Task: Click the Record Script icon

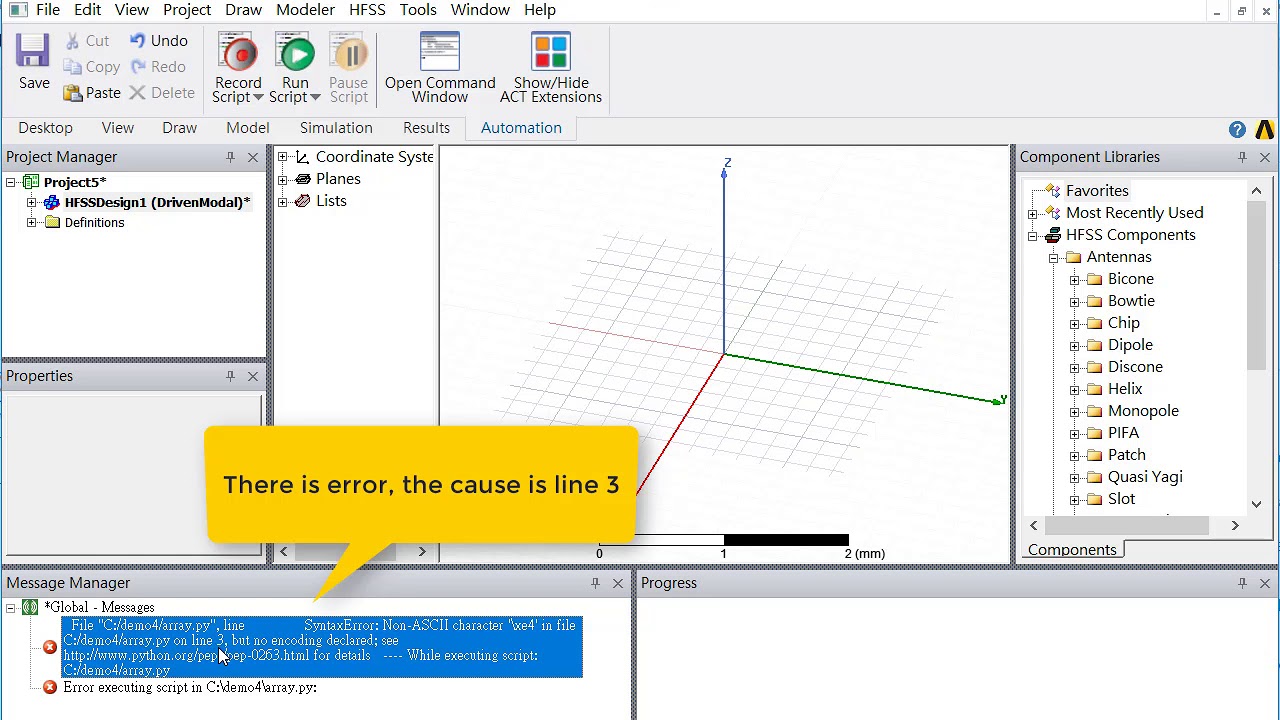Action: coord(238,52)
